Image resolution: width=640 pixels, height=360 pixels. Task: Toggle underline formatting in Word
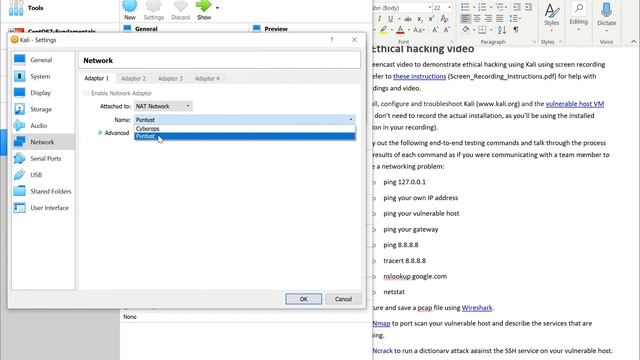coord(391,19)
